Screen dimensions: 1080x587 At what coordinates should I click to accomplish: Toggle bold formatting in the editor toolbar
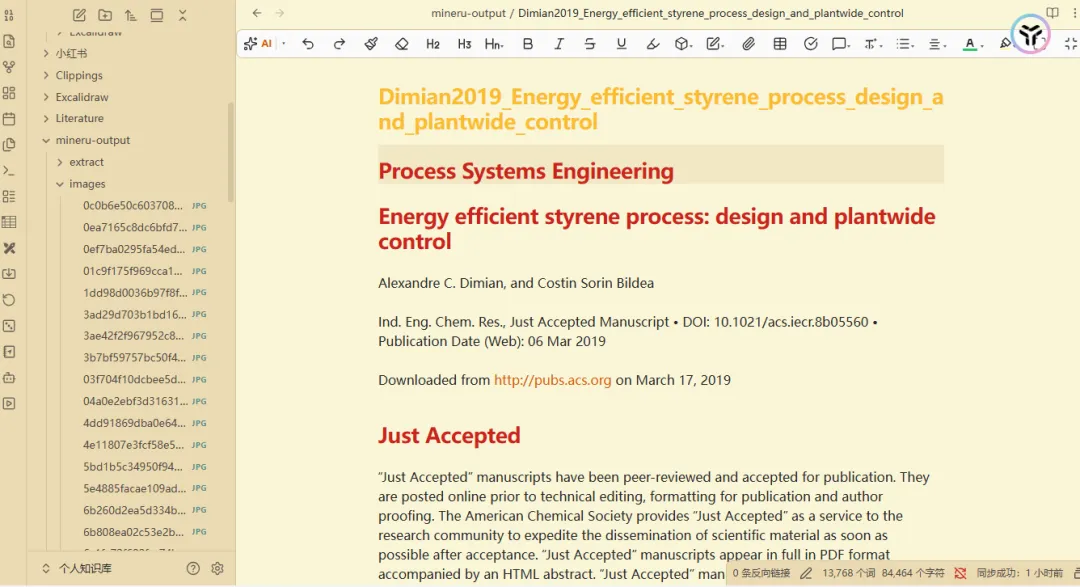pyautogui.click(x=528, y=44)
